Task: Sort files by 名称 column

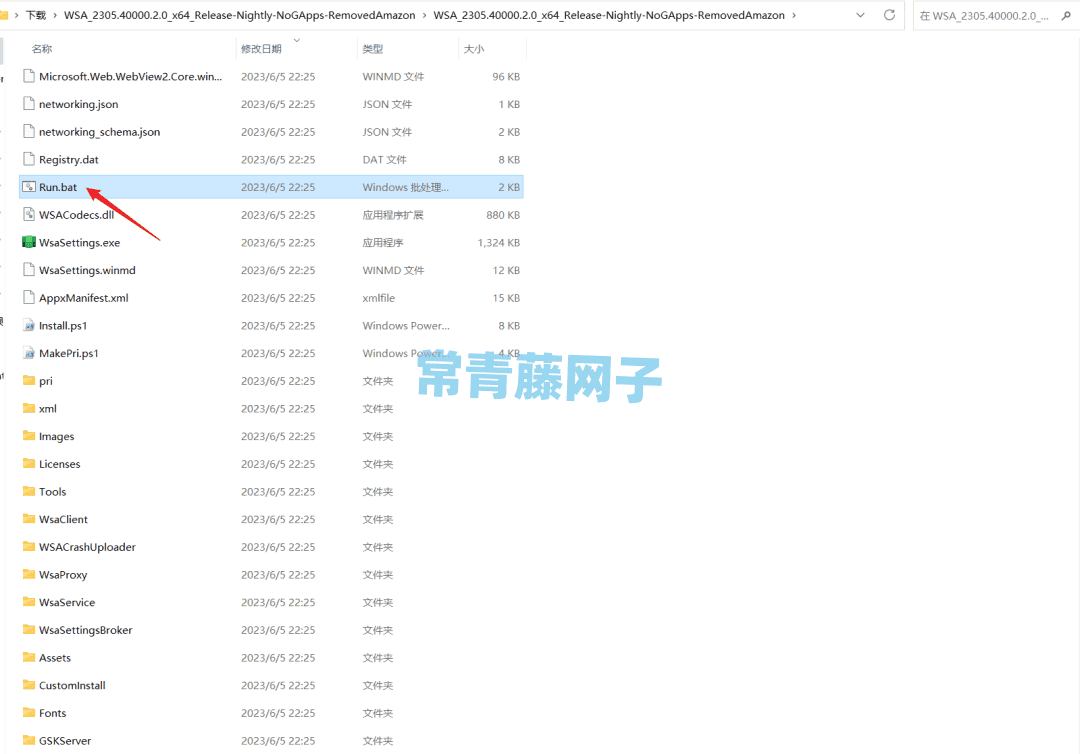Action: coord(42,49)
